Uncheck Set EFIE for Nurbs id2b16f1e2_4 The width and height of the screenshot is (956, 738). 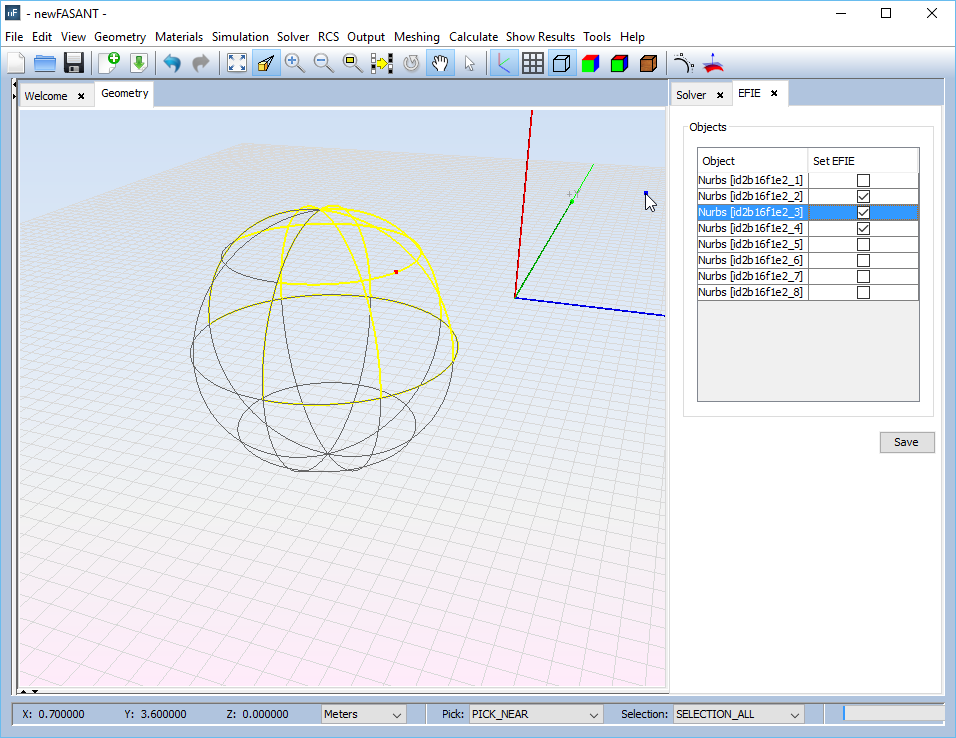[x=863, y=229]
